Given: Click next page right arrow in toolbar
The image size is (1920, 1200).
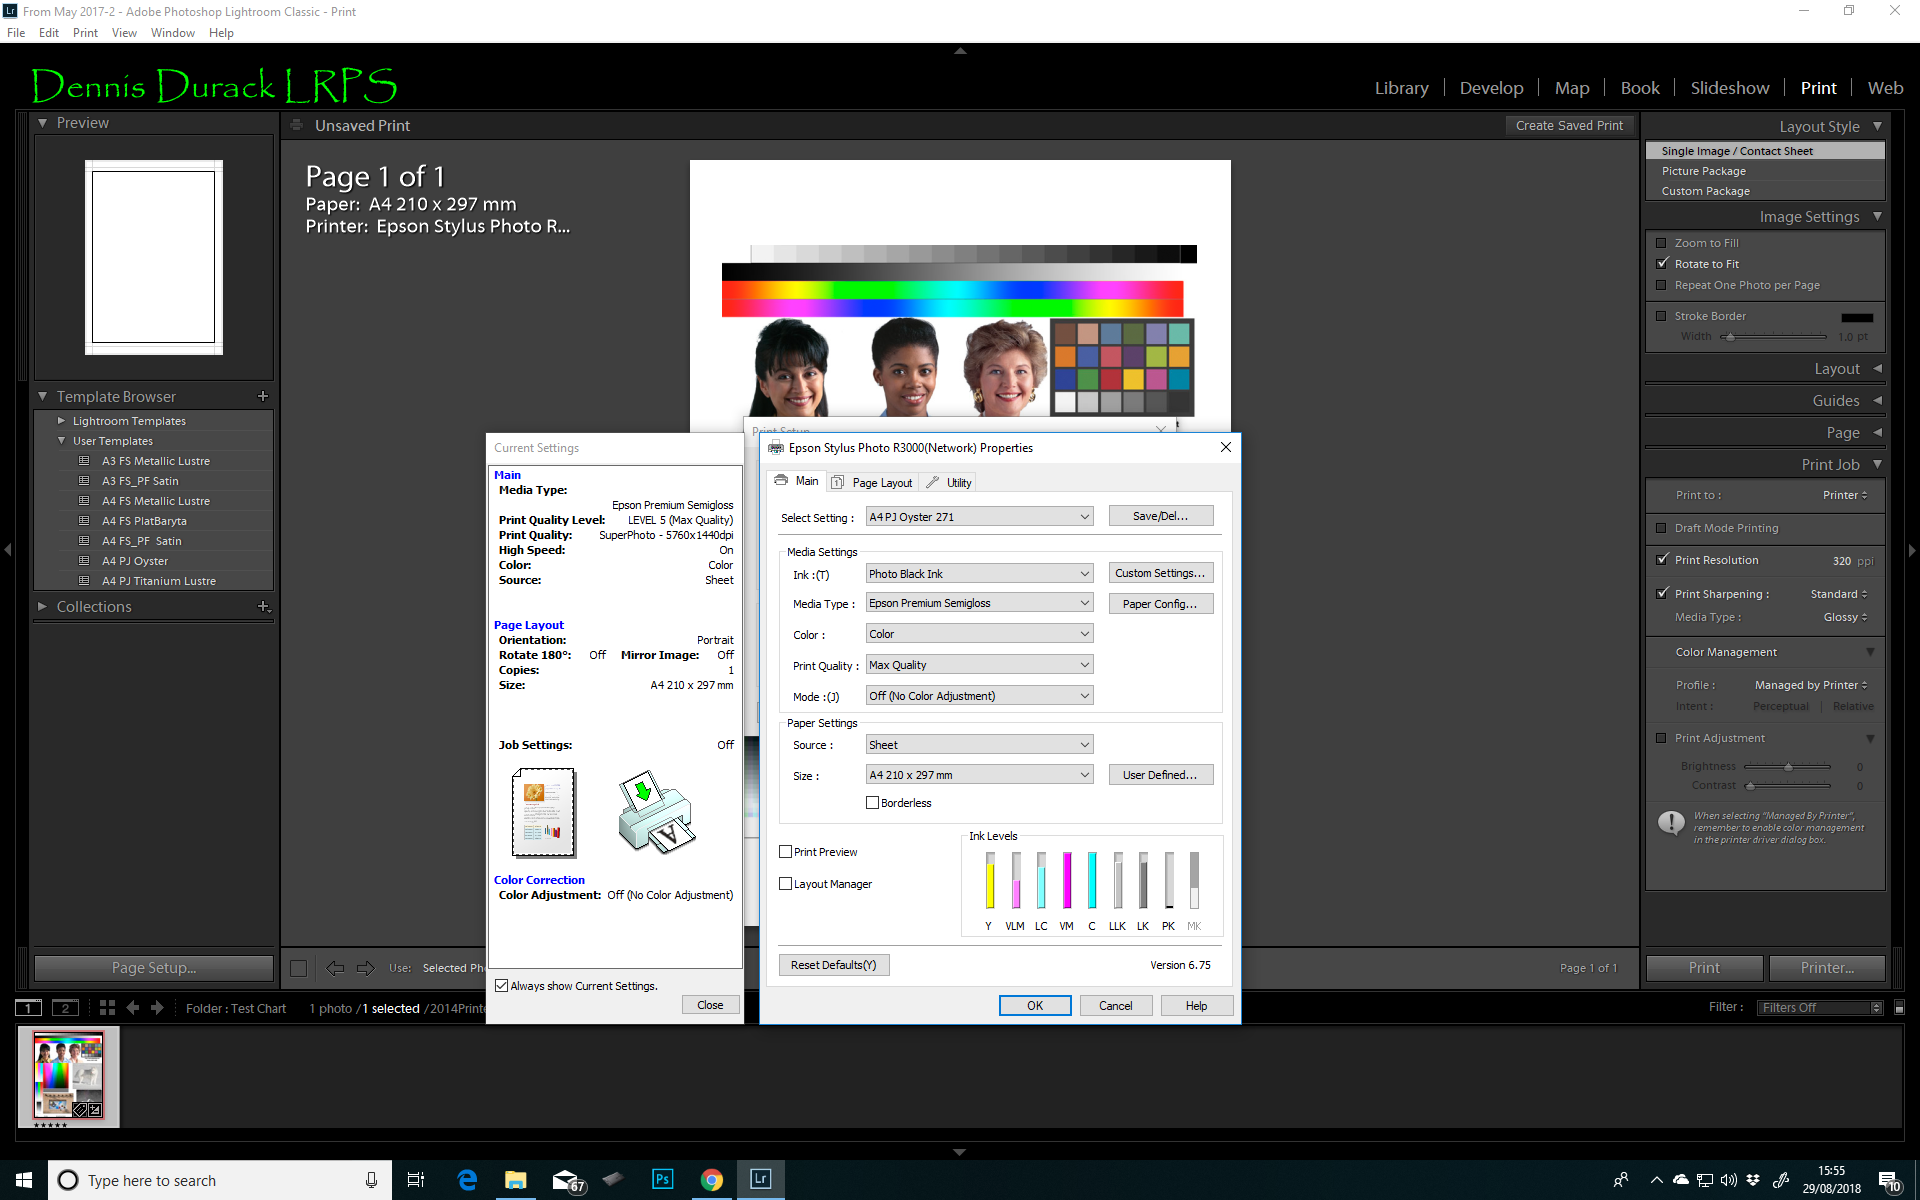Looking at the screenshot, I should 366,968.
